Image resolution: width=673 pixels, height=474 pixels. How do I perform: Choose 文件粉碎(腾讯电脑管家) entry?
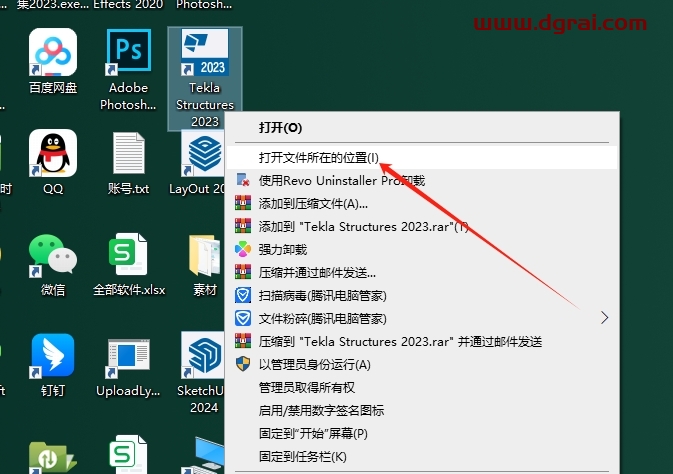421,318
